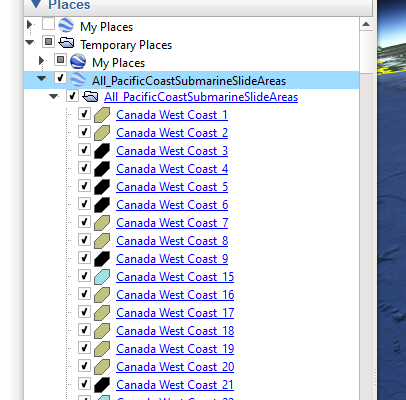Expand the top My Places node
Viewport: 406px width, 400px height.
pyautogui.click(x=29, y=24)
